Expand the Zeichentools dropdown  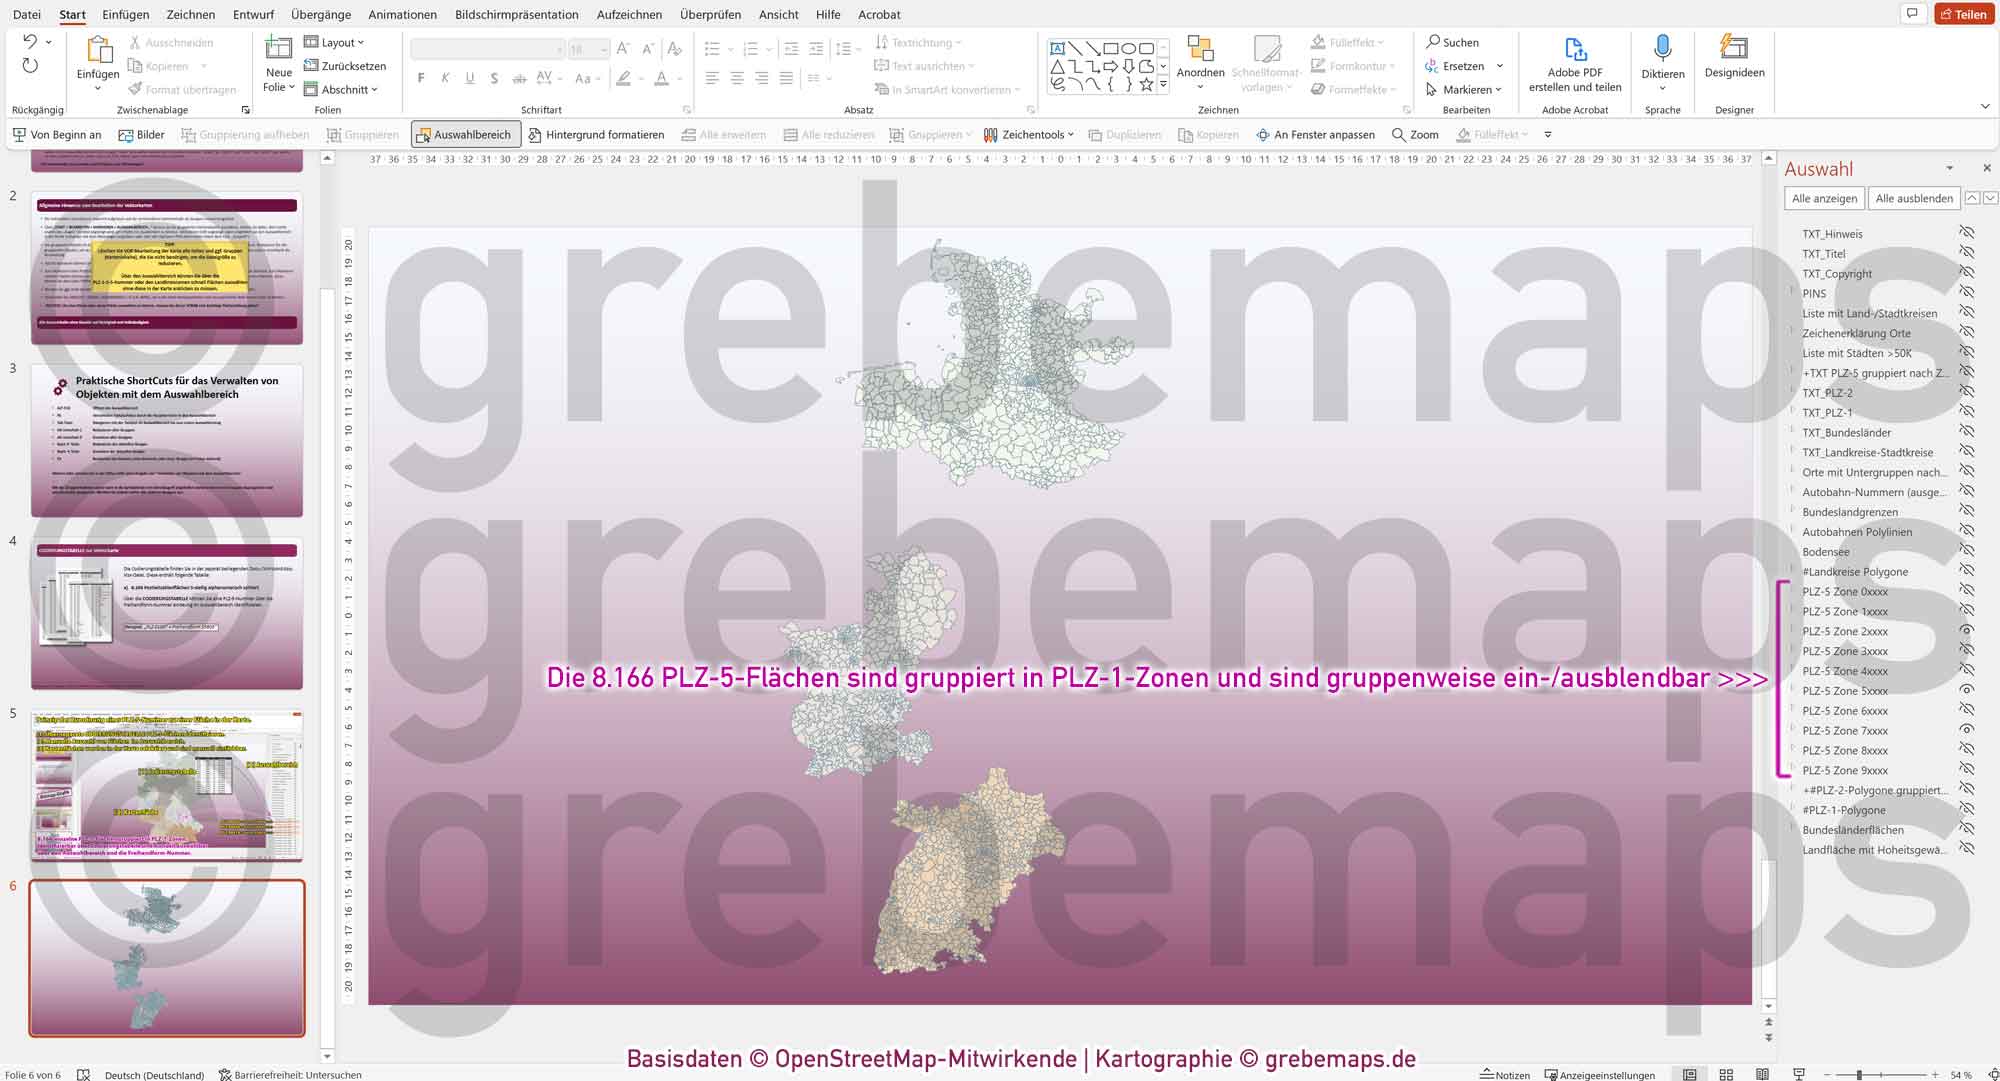[1070, 135]
